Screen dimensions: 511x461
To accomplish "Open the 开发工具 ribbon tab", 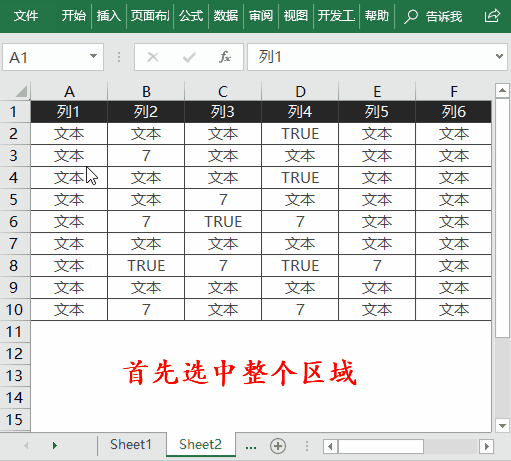I will pyautogui.click(x=336, y=16).
